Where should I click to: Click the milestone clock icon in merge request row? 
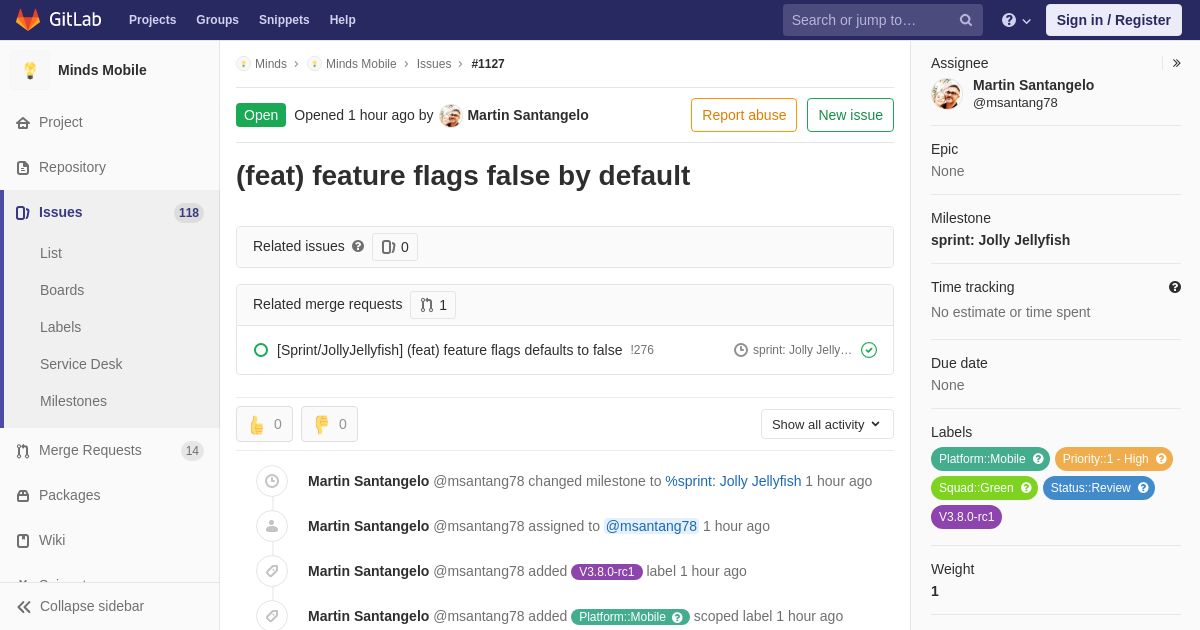coord(741,350)
